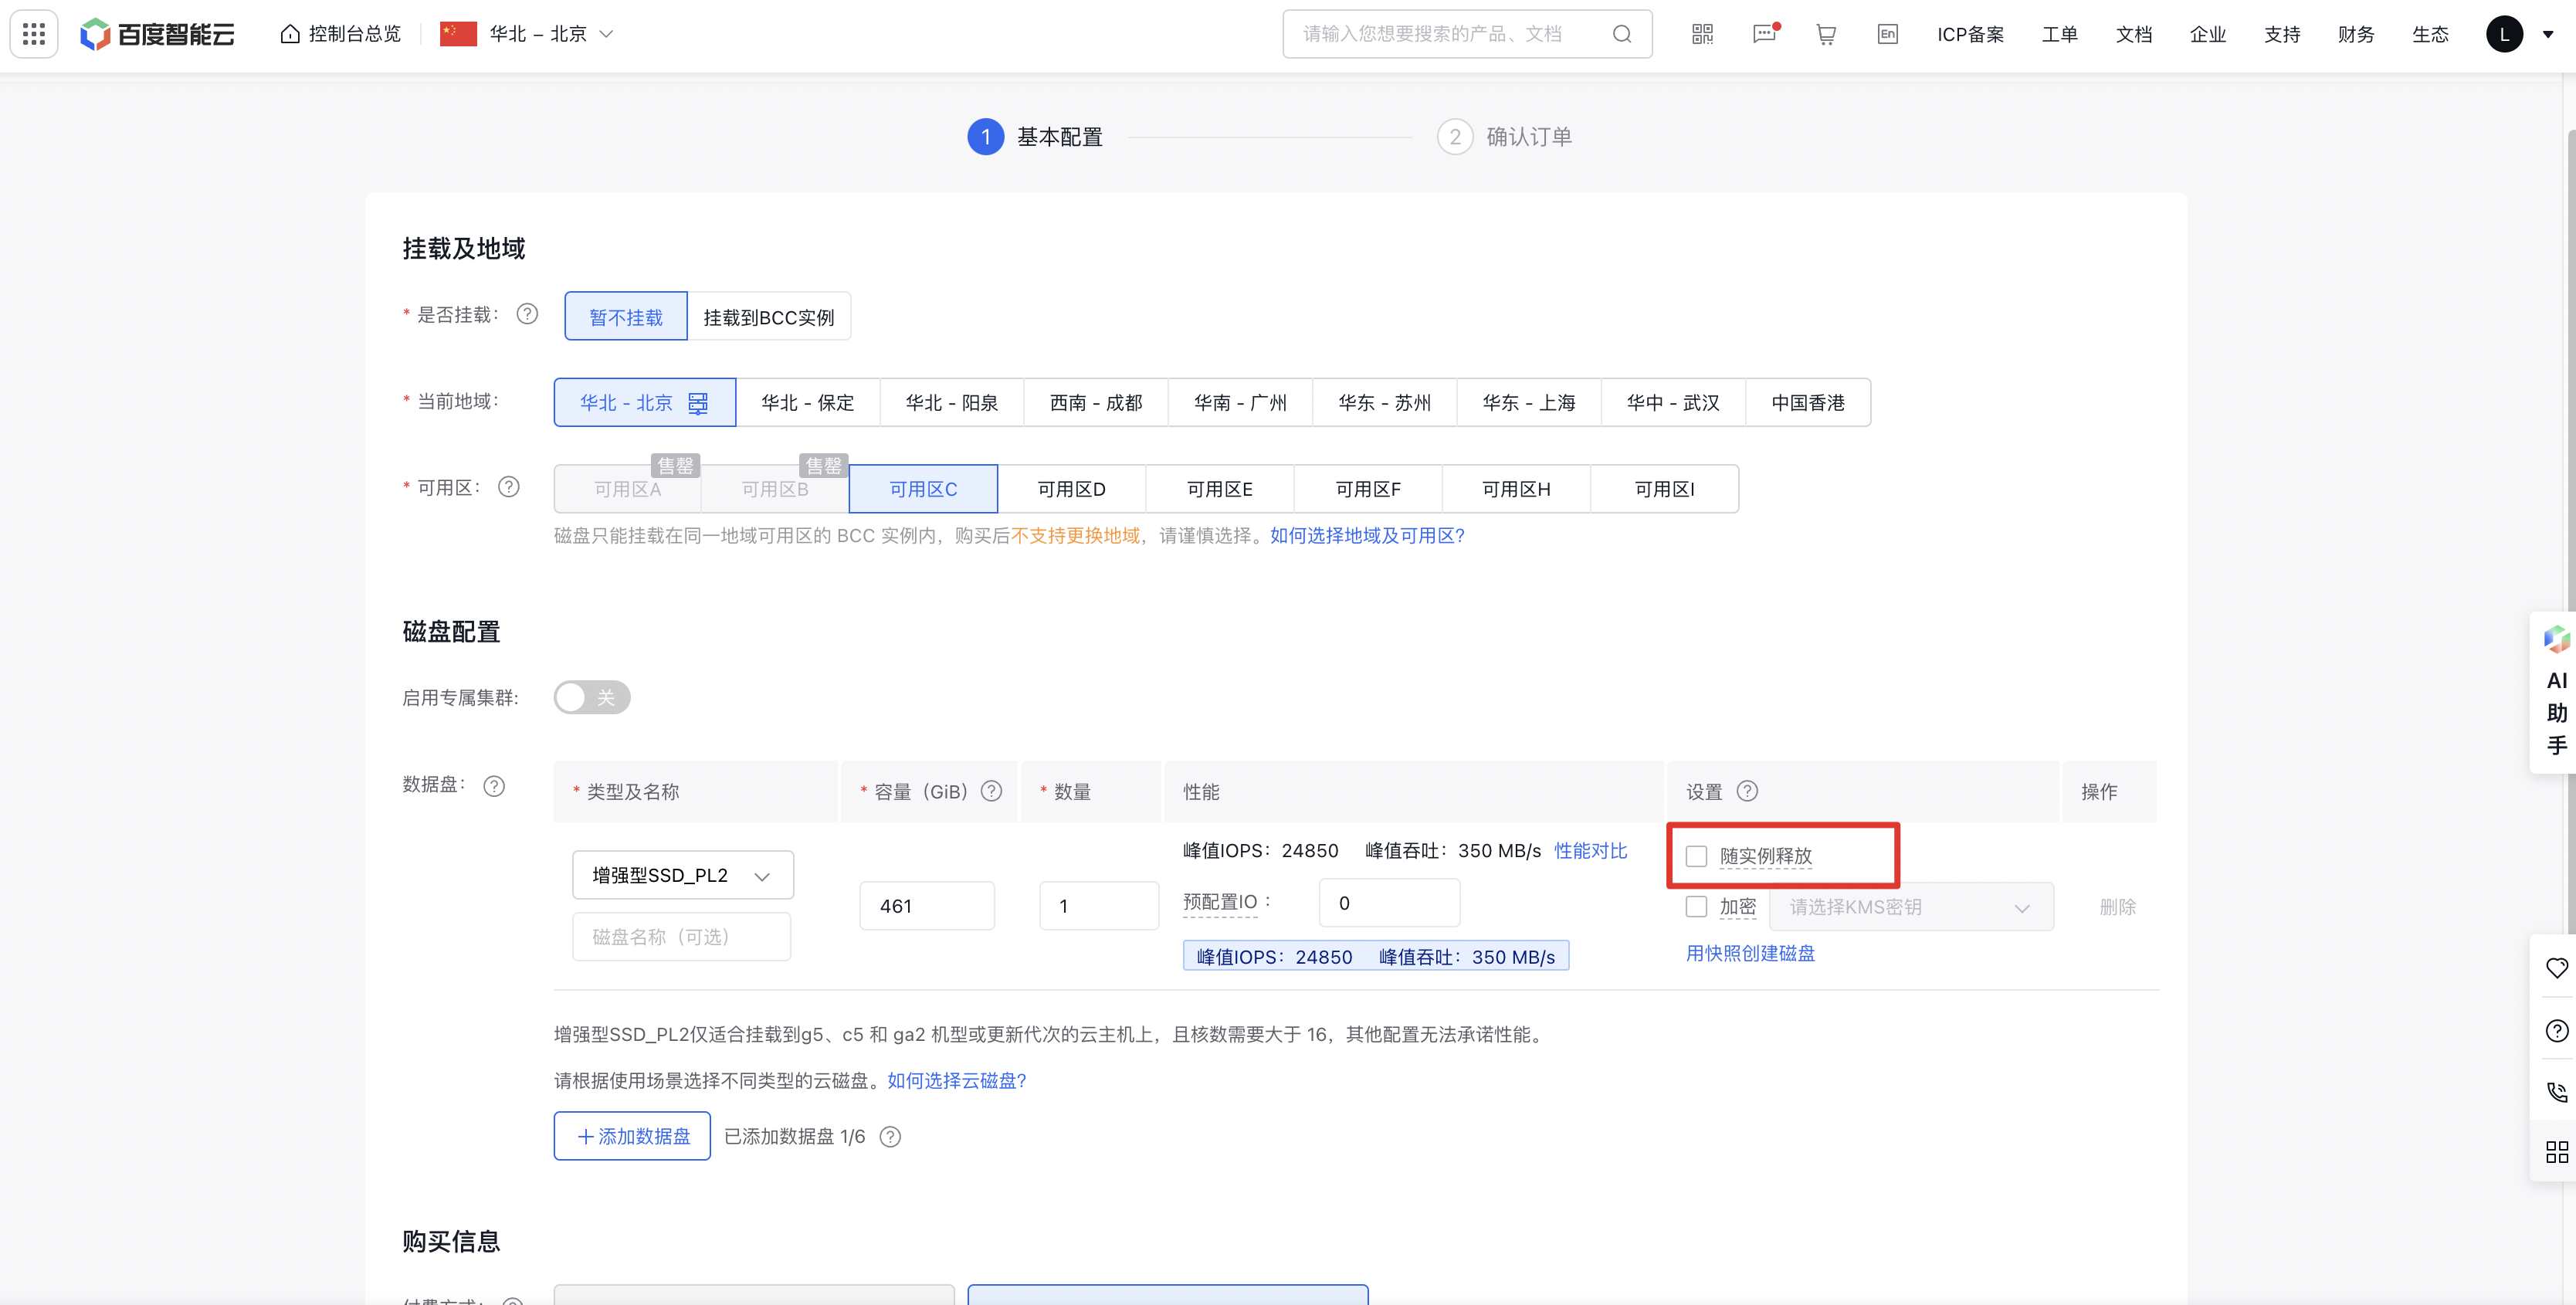Check the 随实例释放 checkbox
The image size is (2576, 1305).
(1696, 856)
